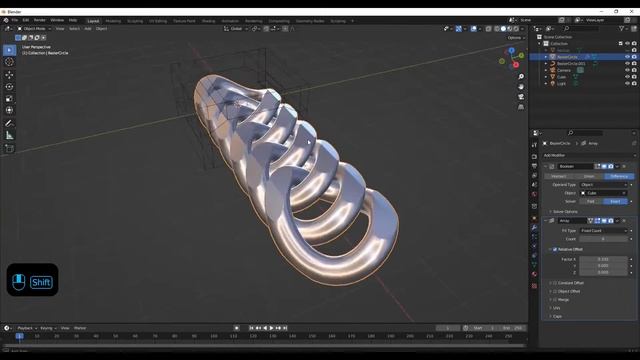Switch perspective/orthographic with the grid icon
The image size is (640, 360).
coord(521,107)
